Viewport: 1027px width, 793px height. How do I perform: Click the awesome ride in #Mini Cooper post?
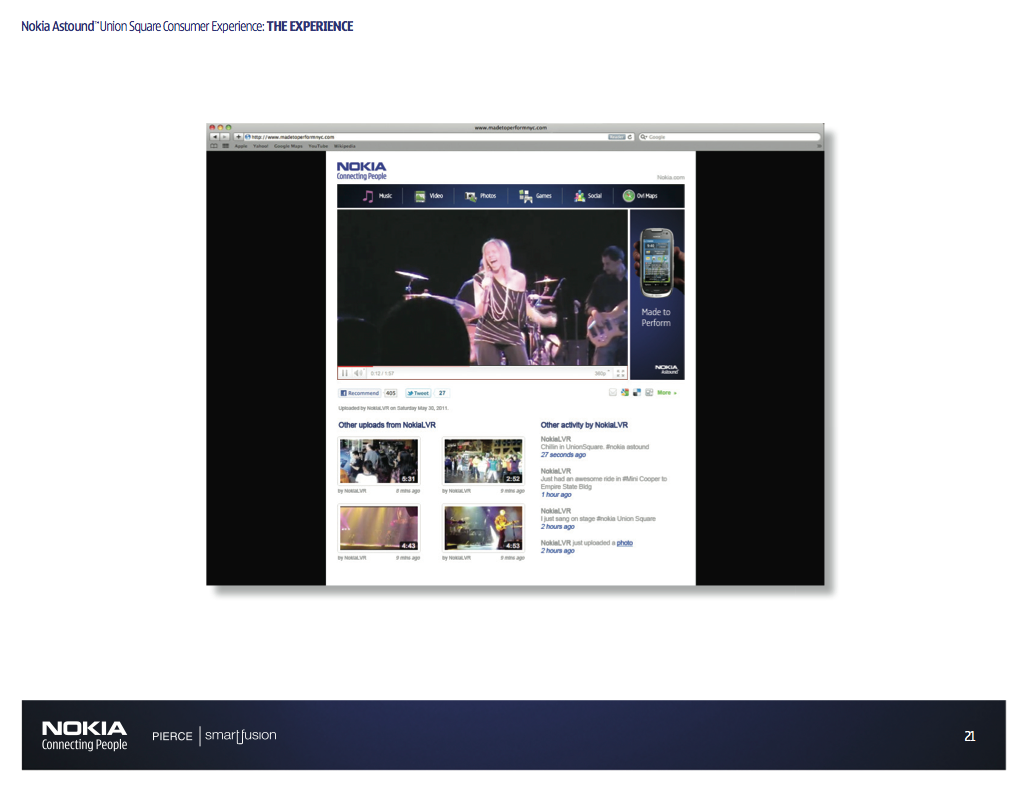coord(604,483)
